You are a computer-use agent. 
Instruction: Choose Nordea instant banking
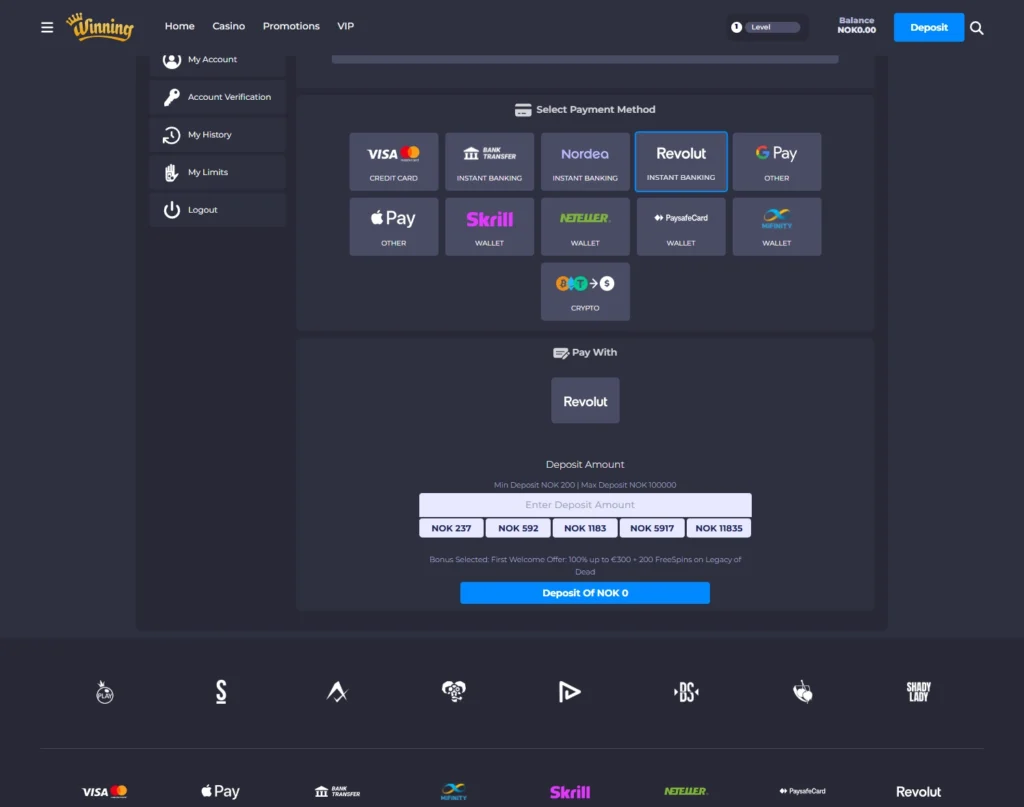[x=585, y=161]
